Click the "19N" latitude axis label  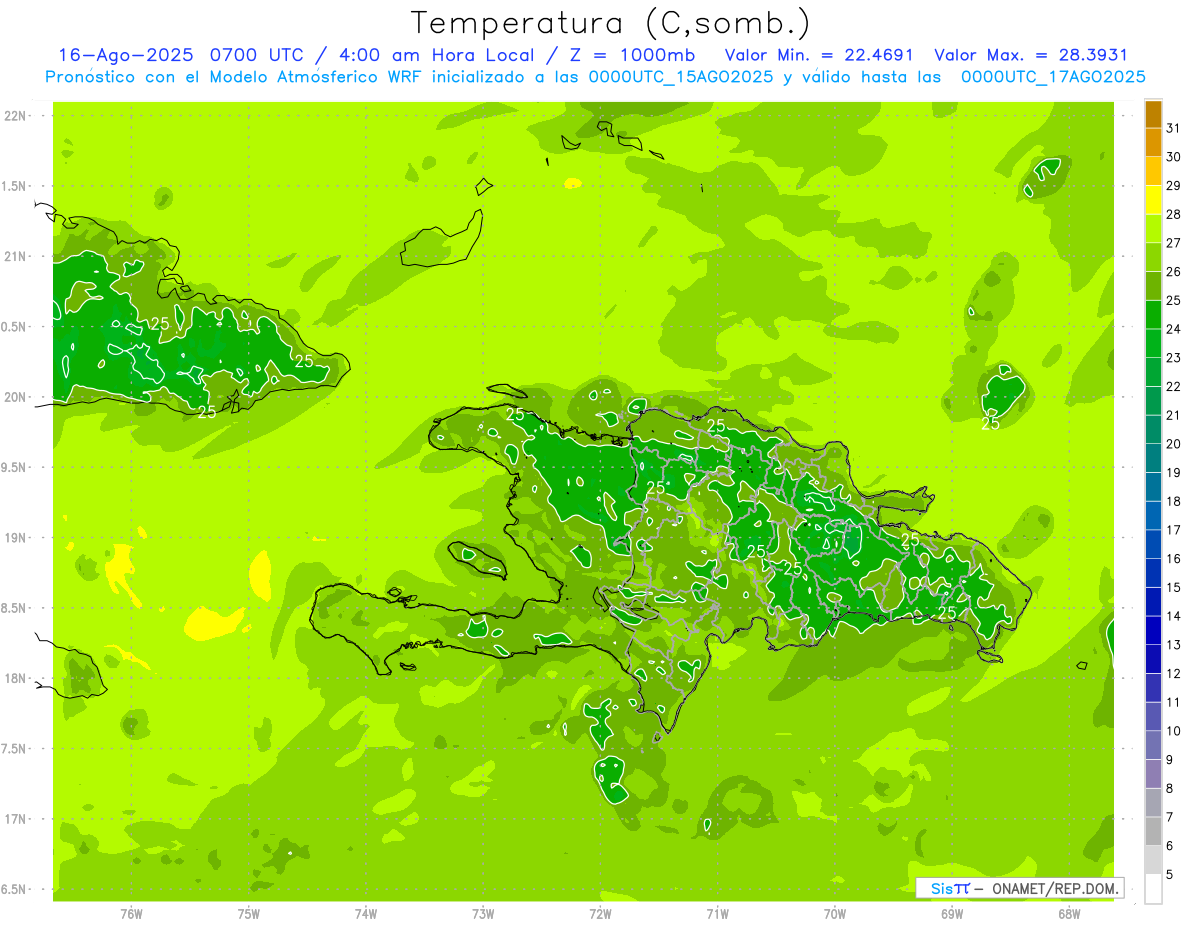pos(16,538)
